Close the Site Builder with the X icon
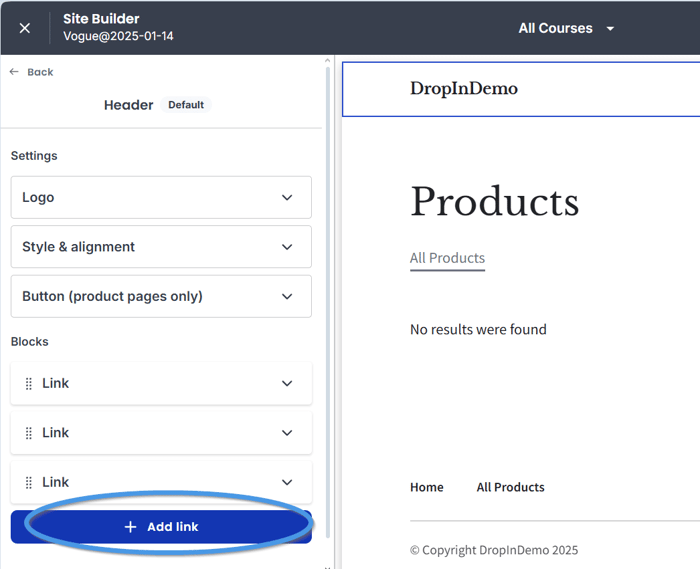Screen dimensions: 700x569 (x=25, y=28)
